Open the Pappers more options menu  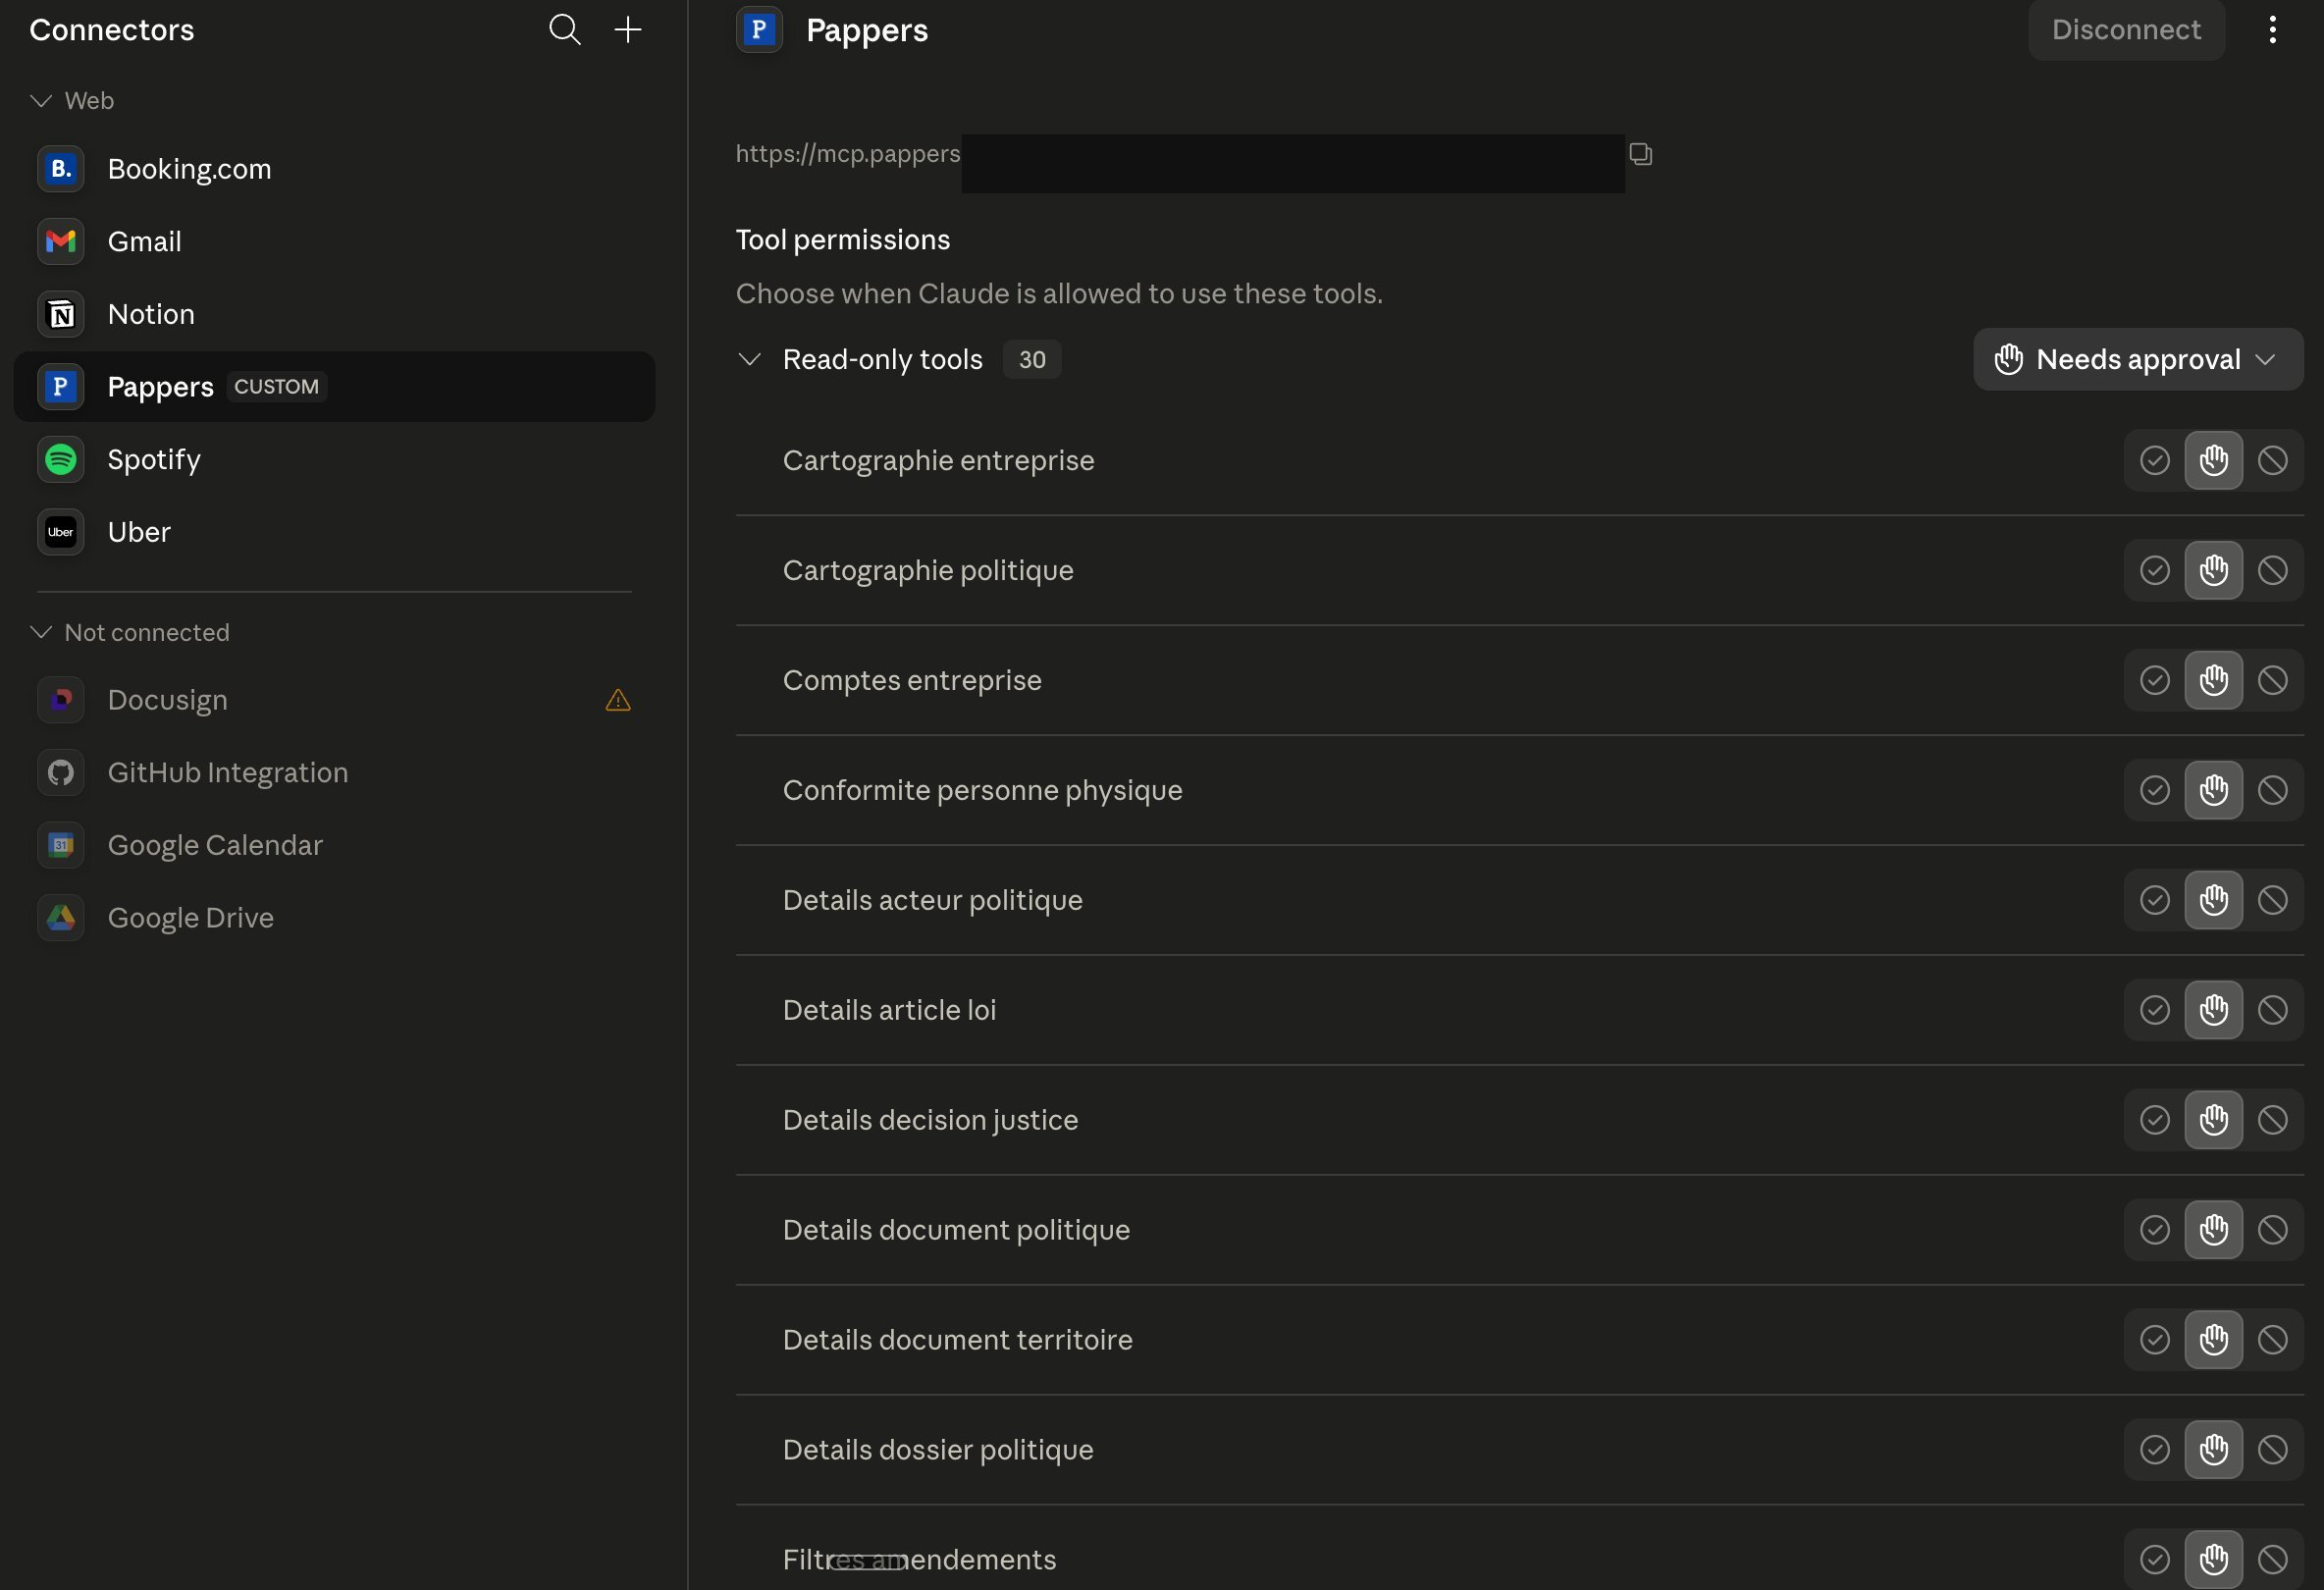[2272, 29]
